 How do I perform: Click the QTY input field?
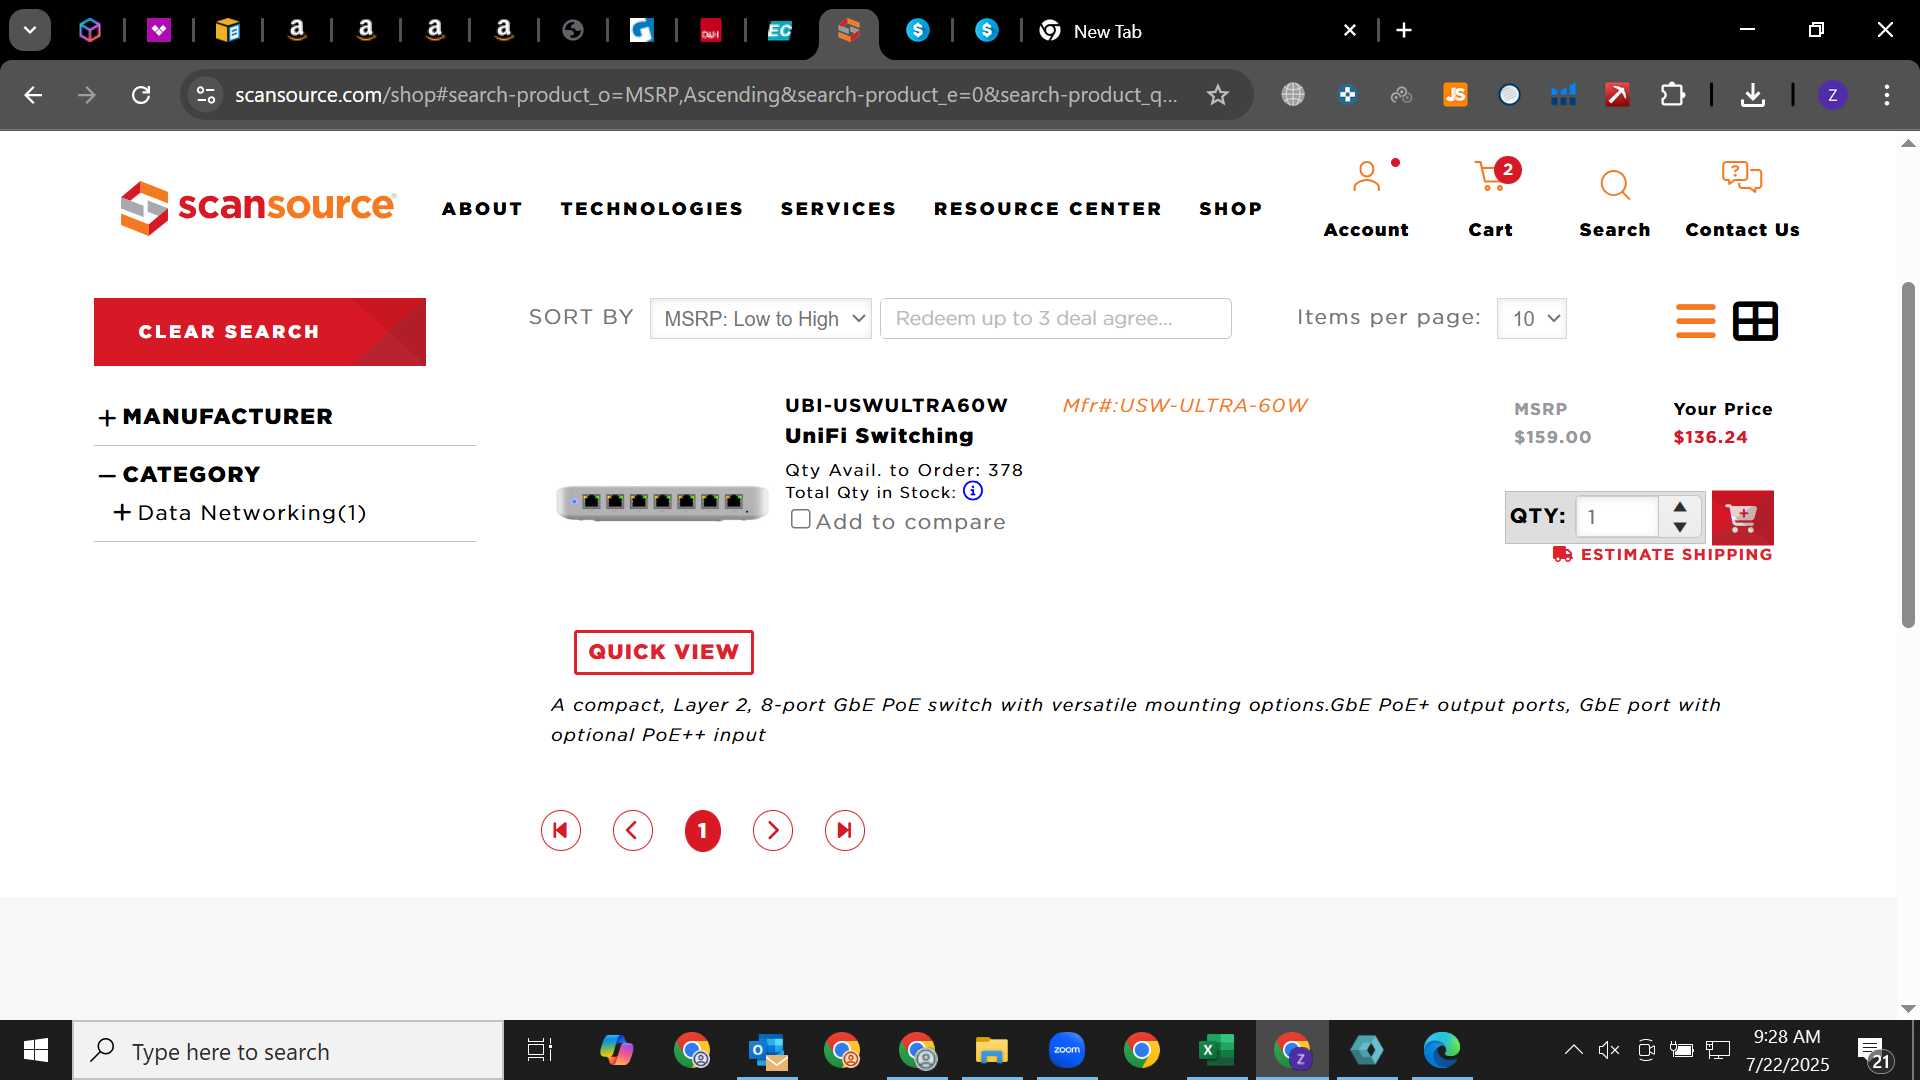point(1616,517)
